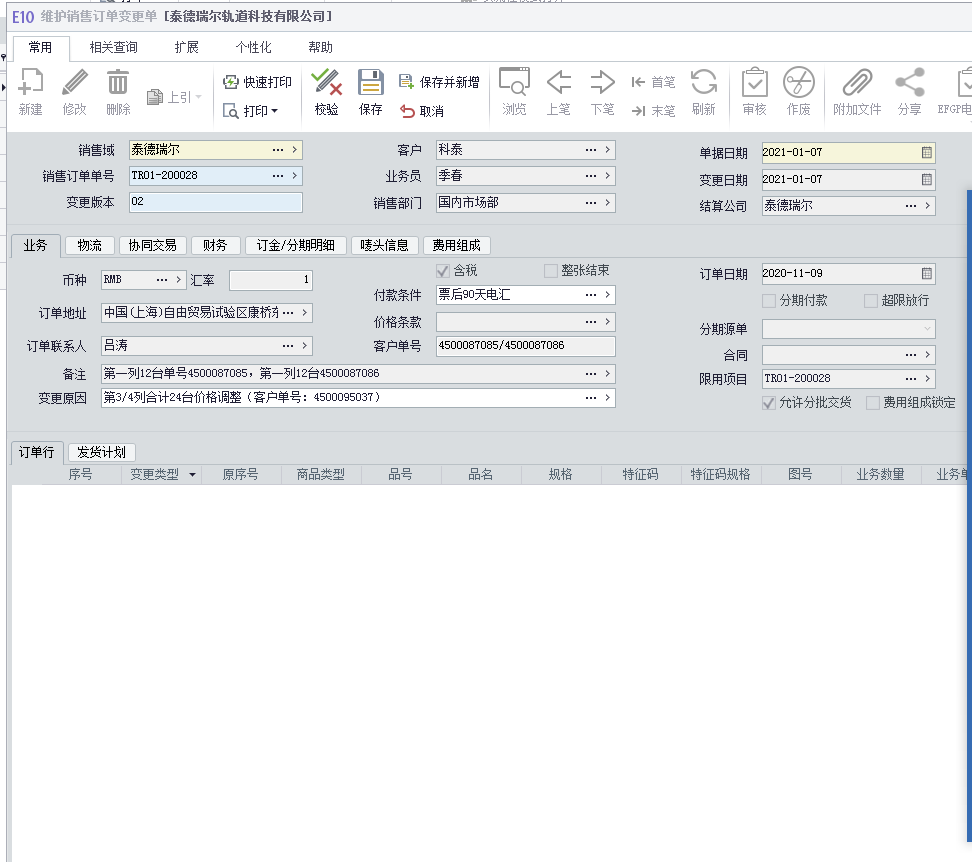
Task: Click the 刷新 refresh icon
Action: click(704, 82)
